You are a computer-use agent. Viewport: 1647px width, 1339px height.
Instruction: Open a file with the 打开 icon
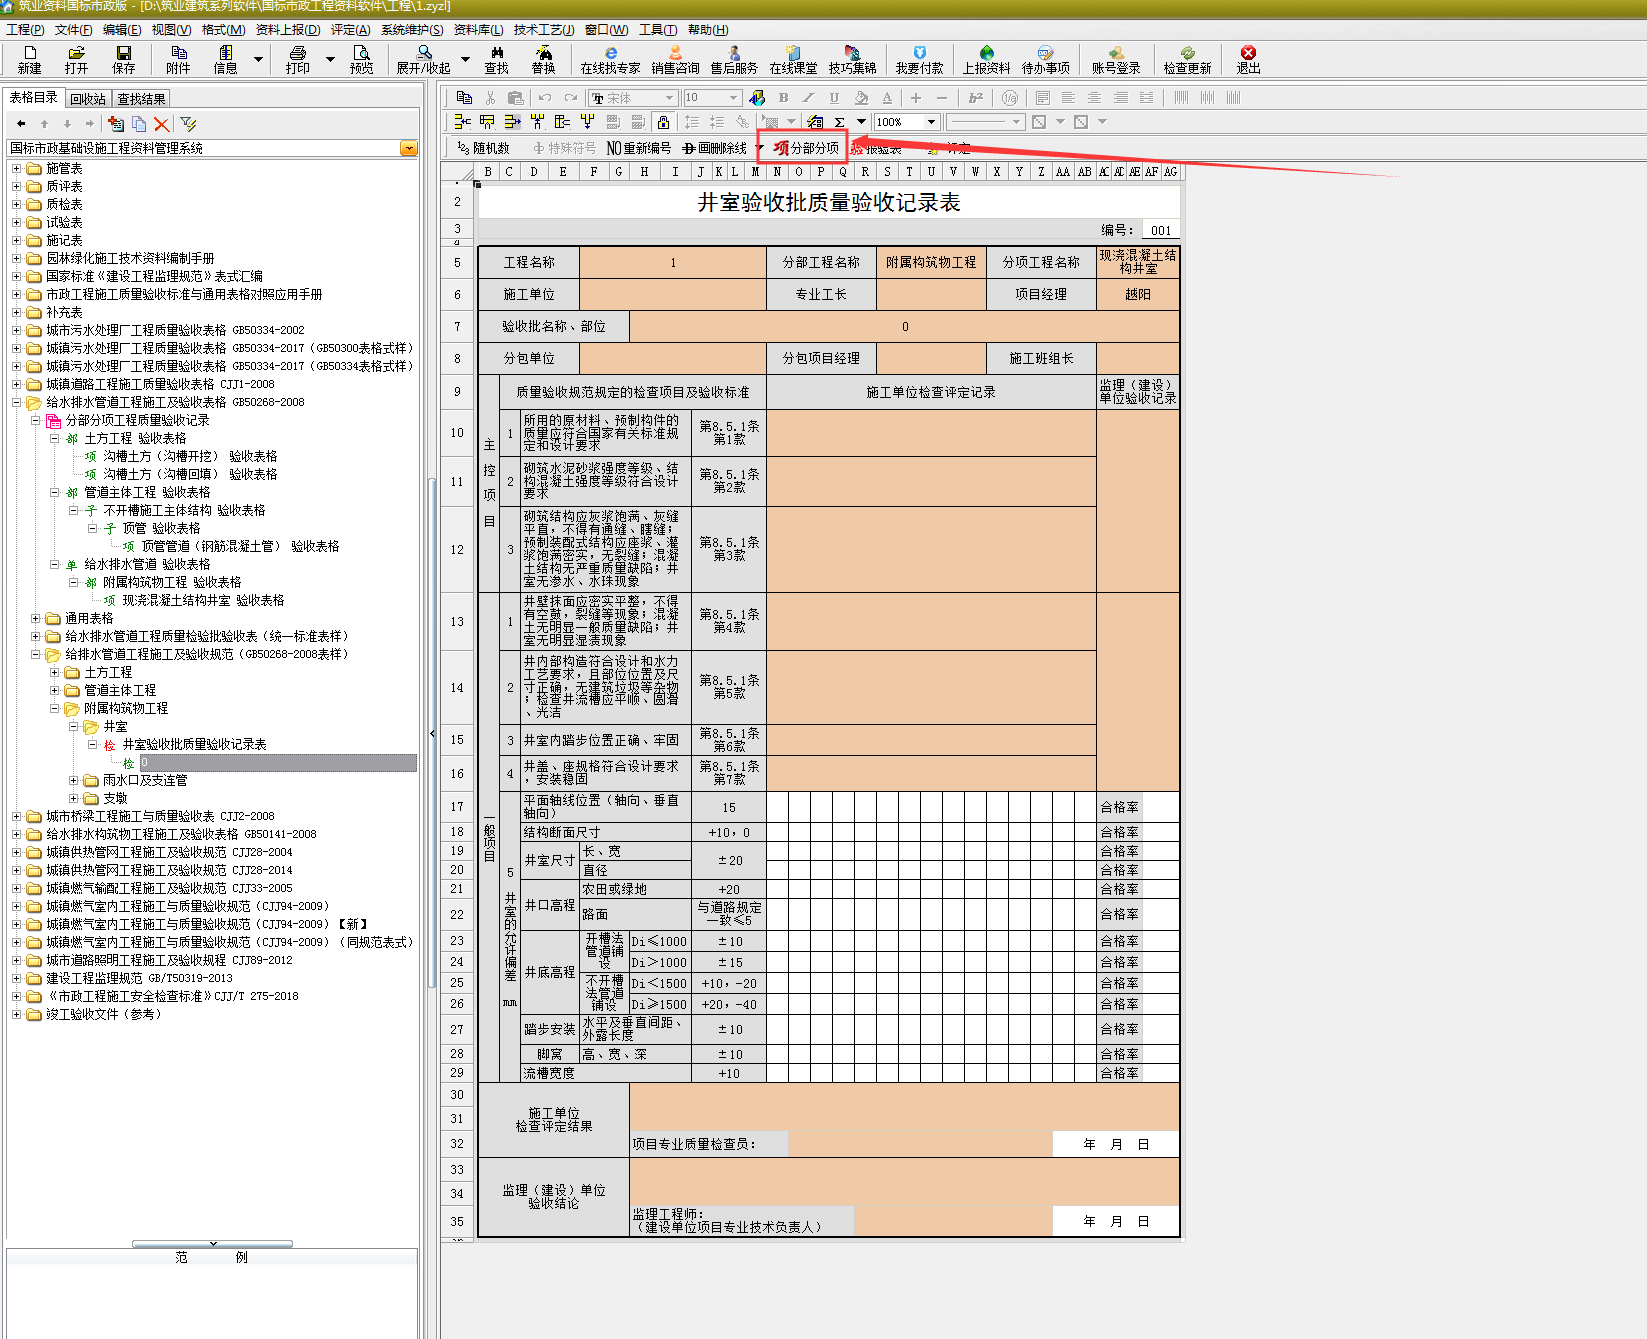tap(76, 59)
